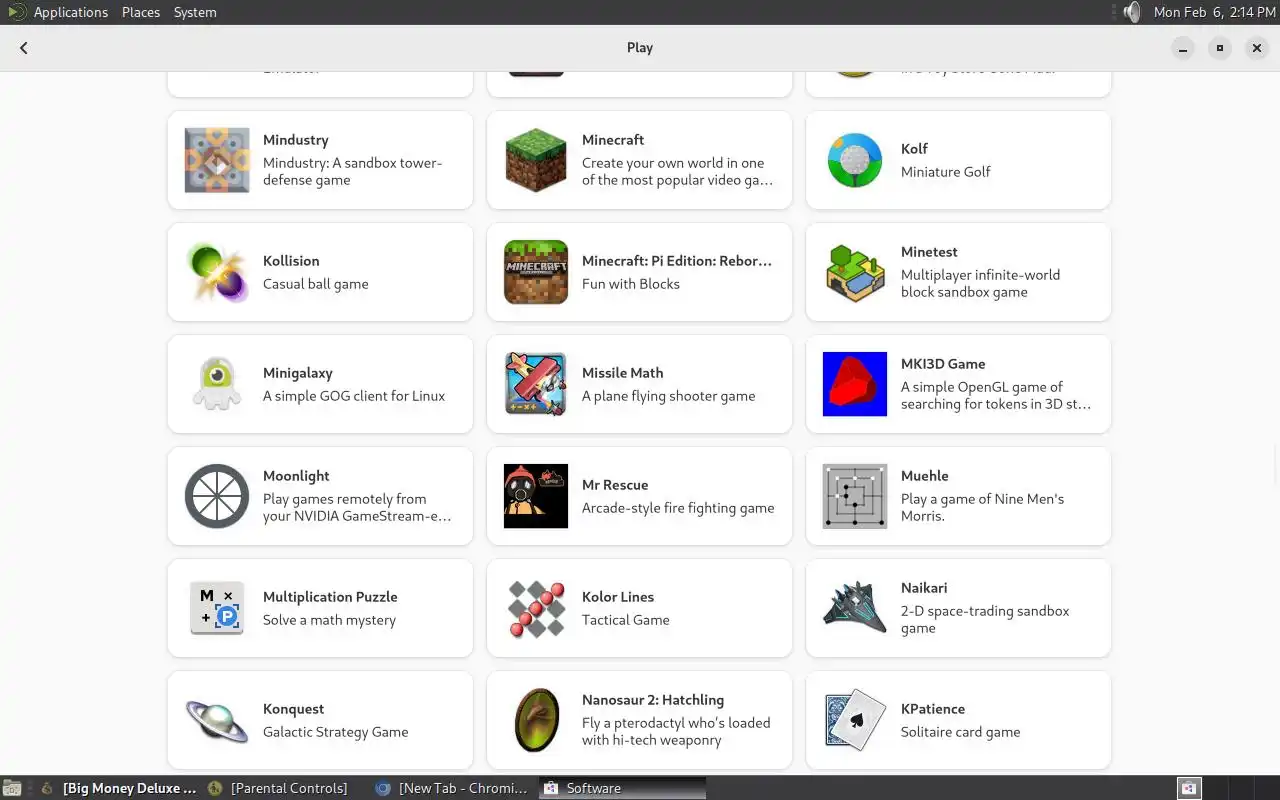Click the Kolor Lines diamonds icon
This screenshot has width=1280, height=800.
click(536, 608)
